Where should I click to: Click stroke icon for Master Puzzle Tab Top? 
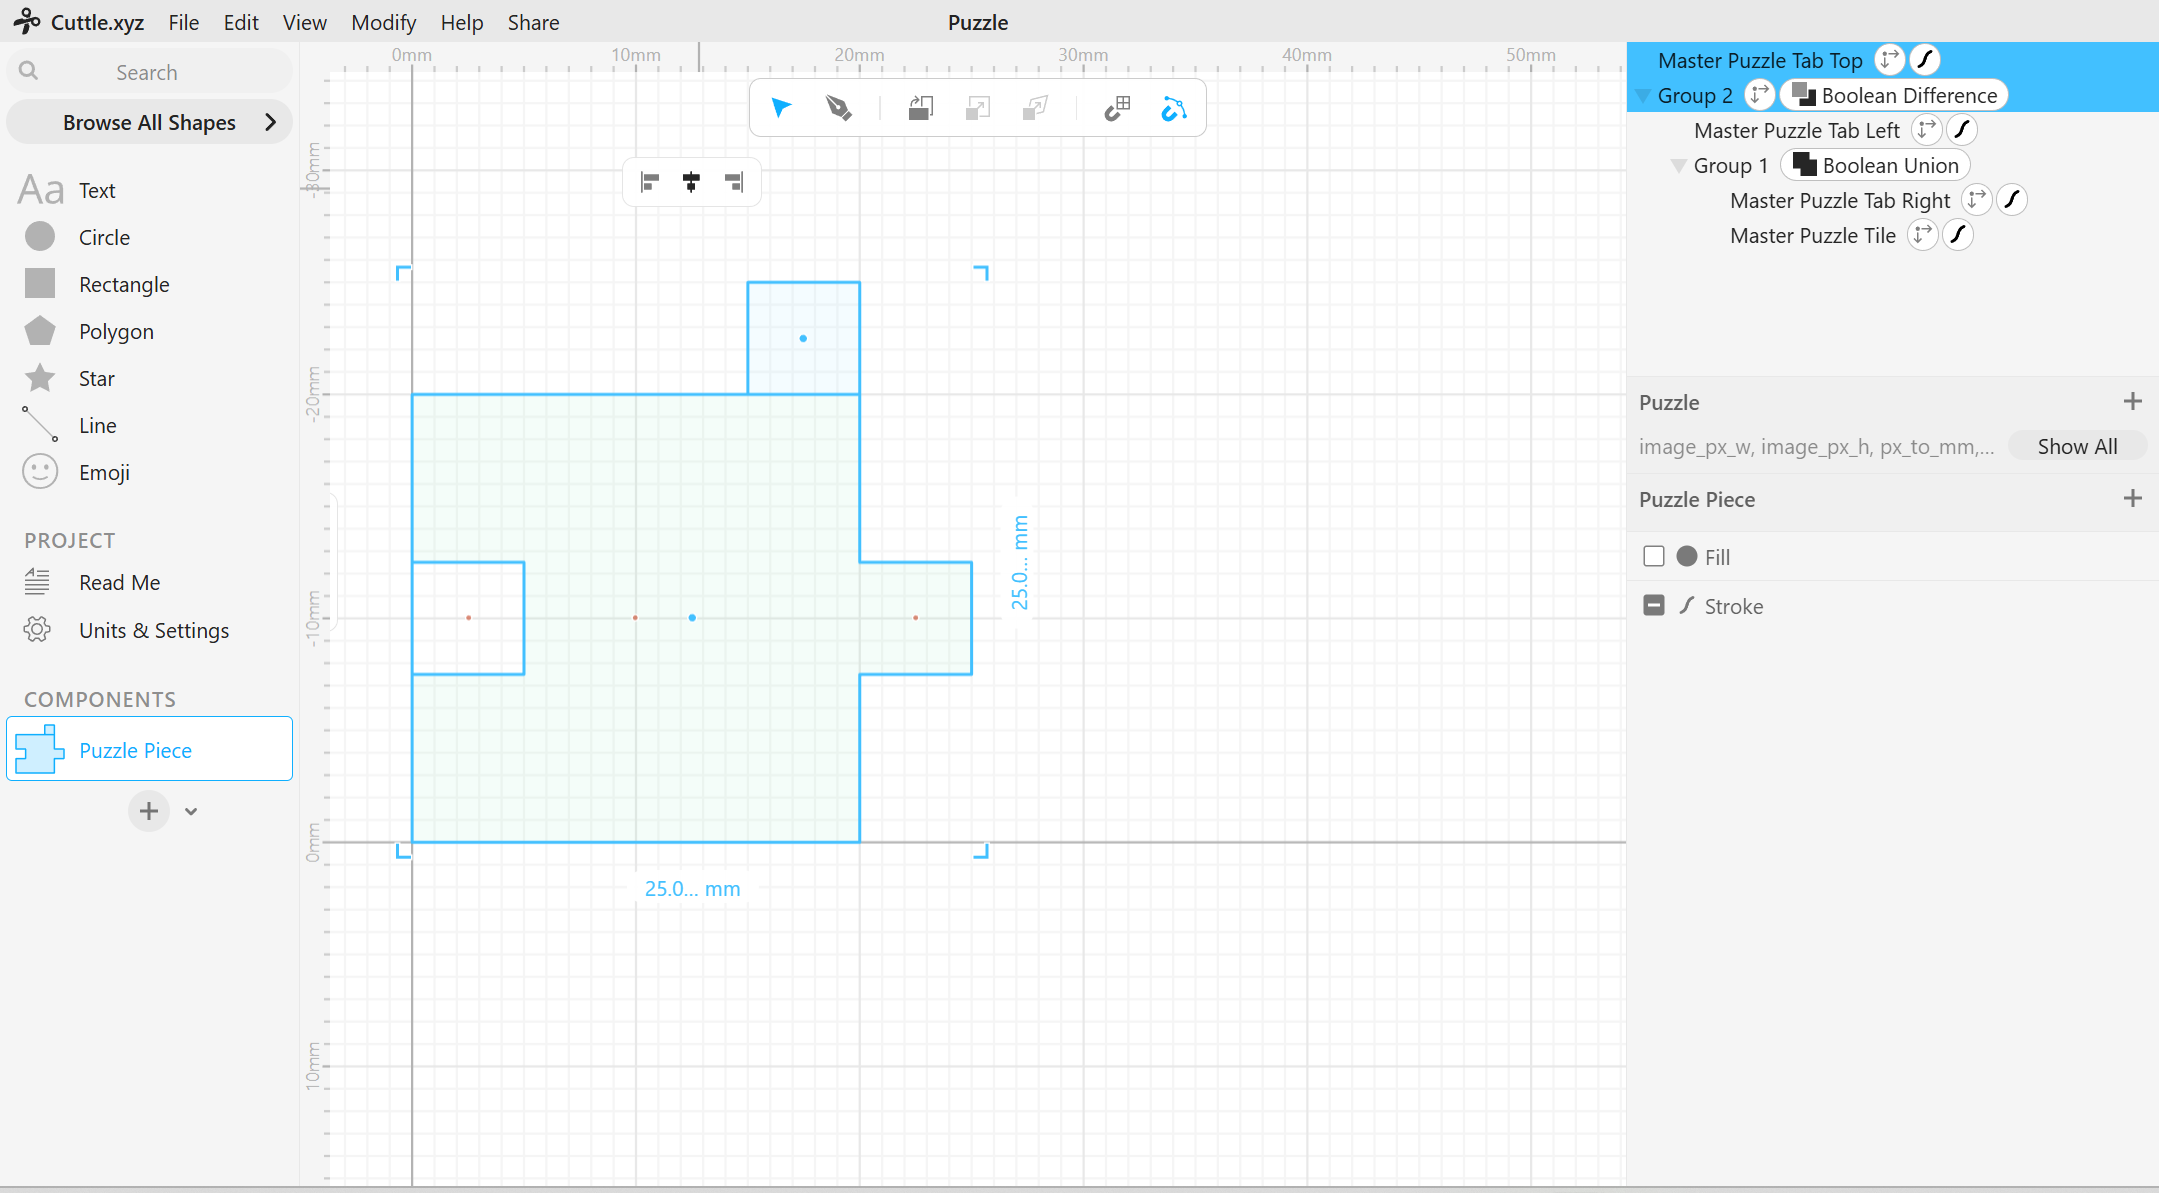[x=1925, y=60]
